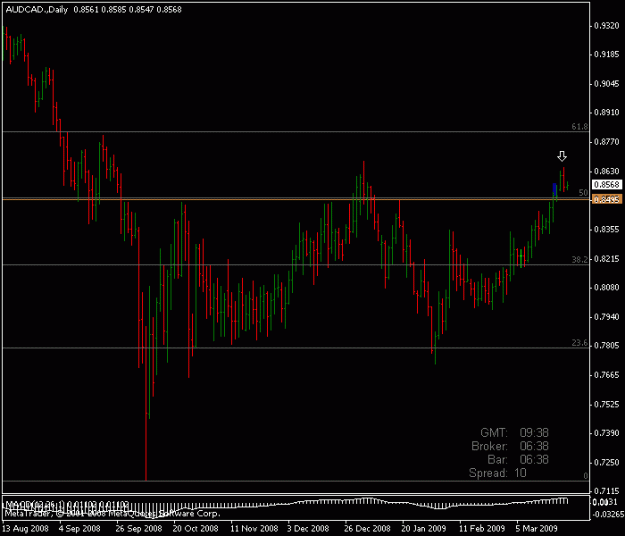Click the Broker 06:38 time readout

click(x=510, y=446)
